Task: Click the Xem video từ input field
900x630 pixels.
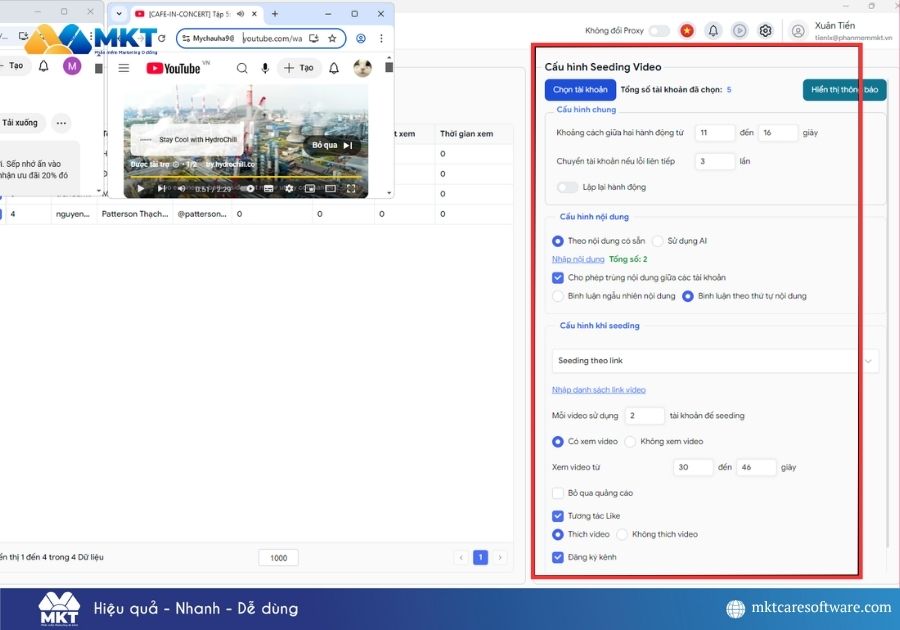Action: (693, 466)
